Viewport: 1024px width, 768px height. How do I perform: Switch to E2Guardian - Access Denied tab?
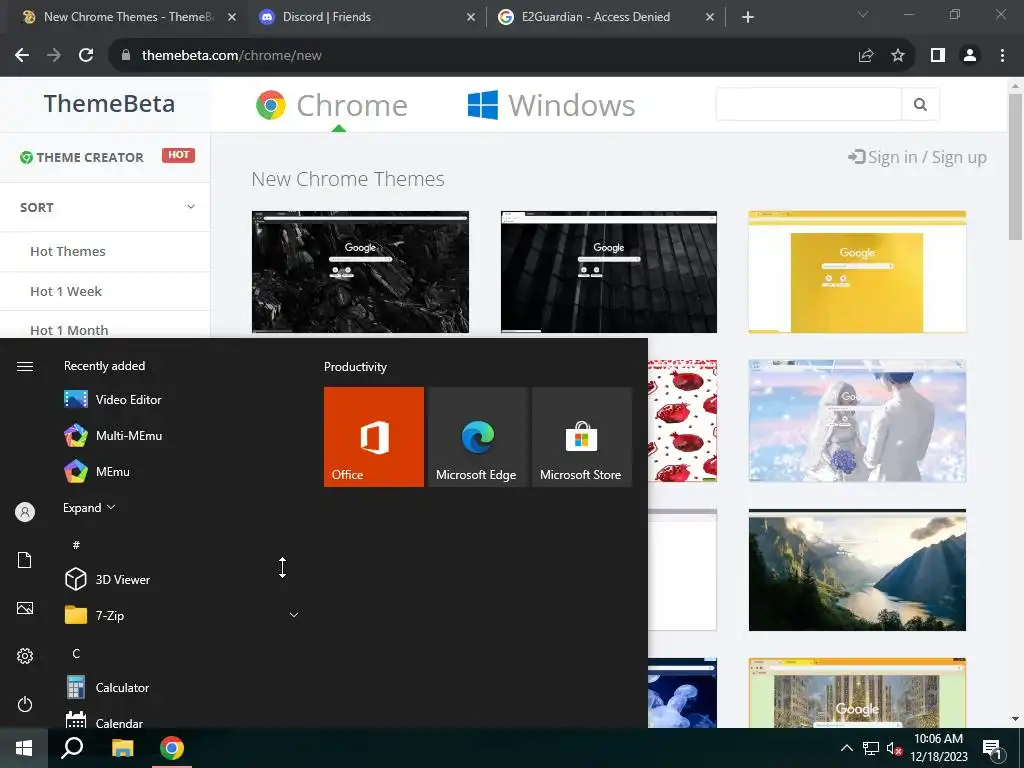click(606, 17)
